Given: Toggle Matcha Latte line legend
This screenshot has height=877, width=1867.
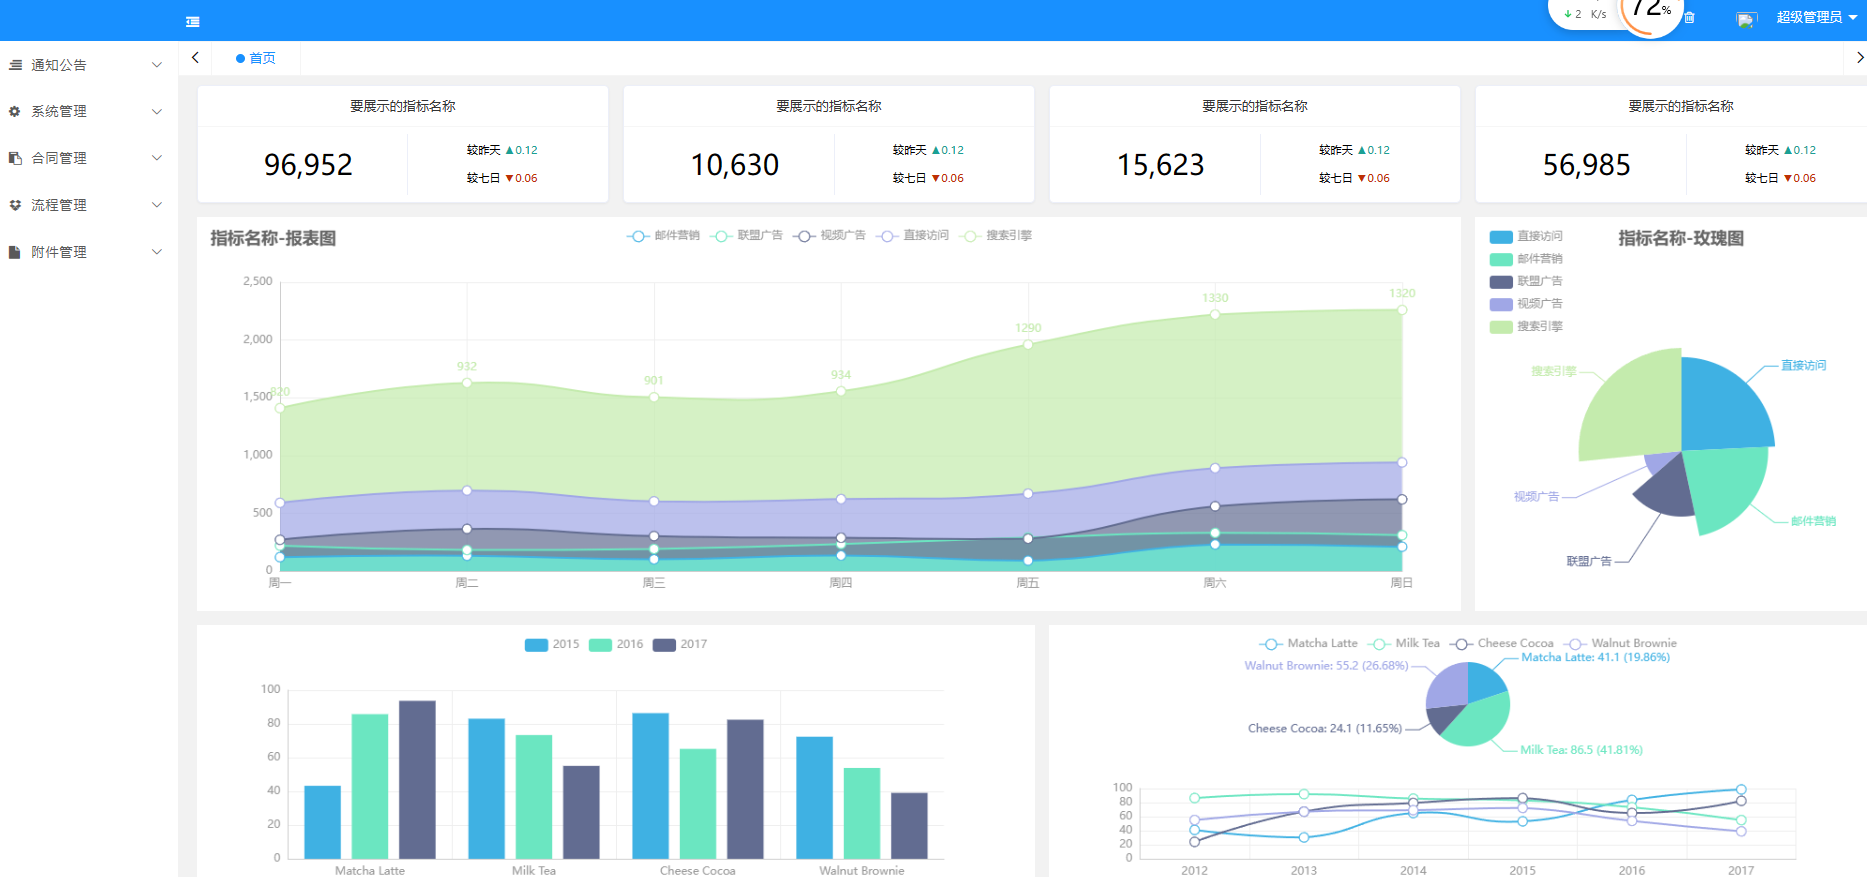Looking at the screenshot, I should point(1308,644).
